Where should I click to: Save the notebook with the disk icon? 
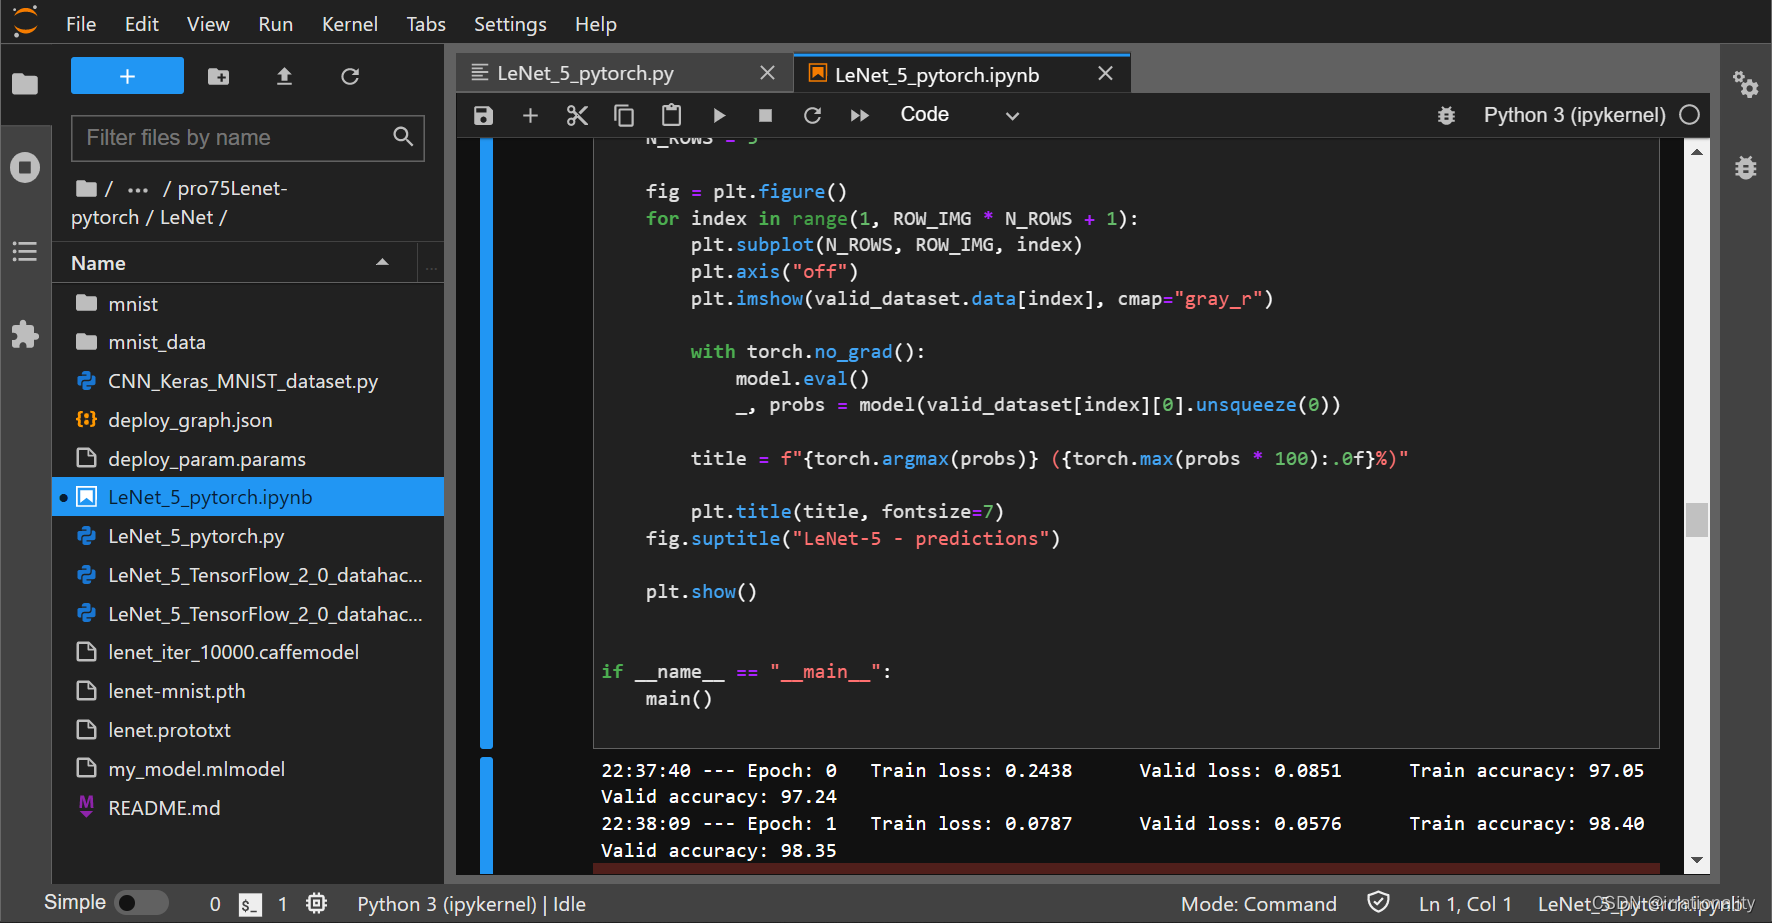point(483,115)
